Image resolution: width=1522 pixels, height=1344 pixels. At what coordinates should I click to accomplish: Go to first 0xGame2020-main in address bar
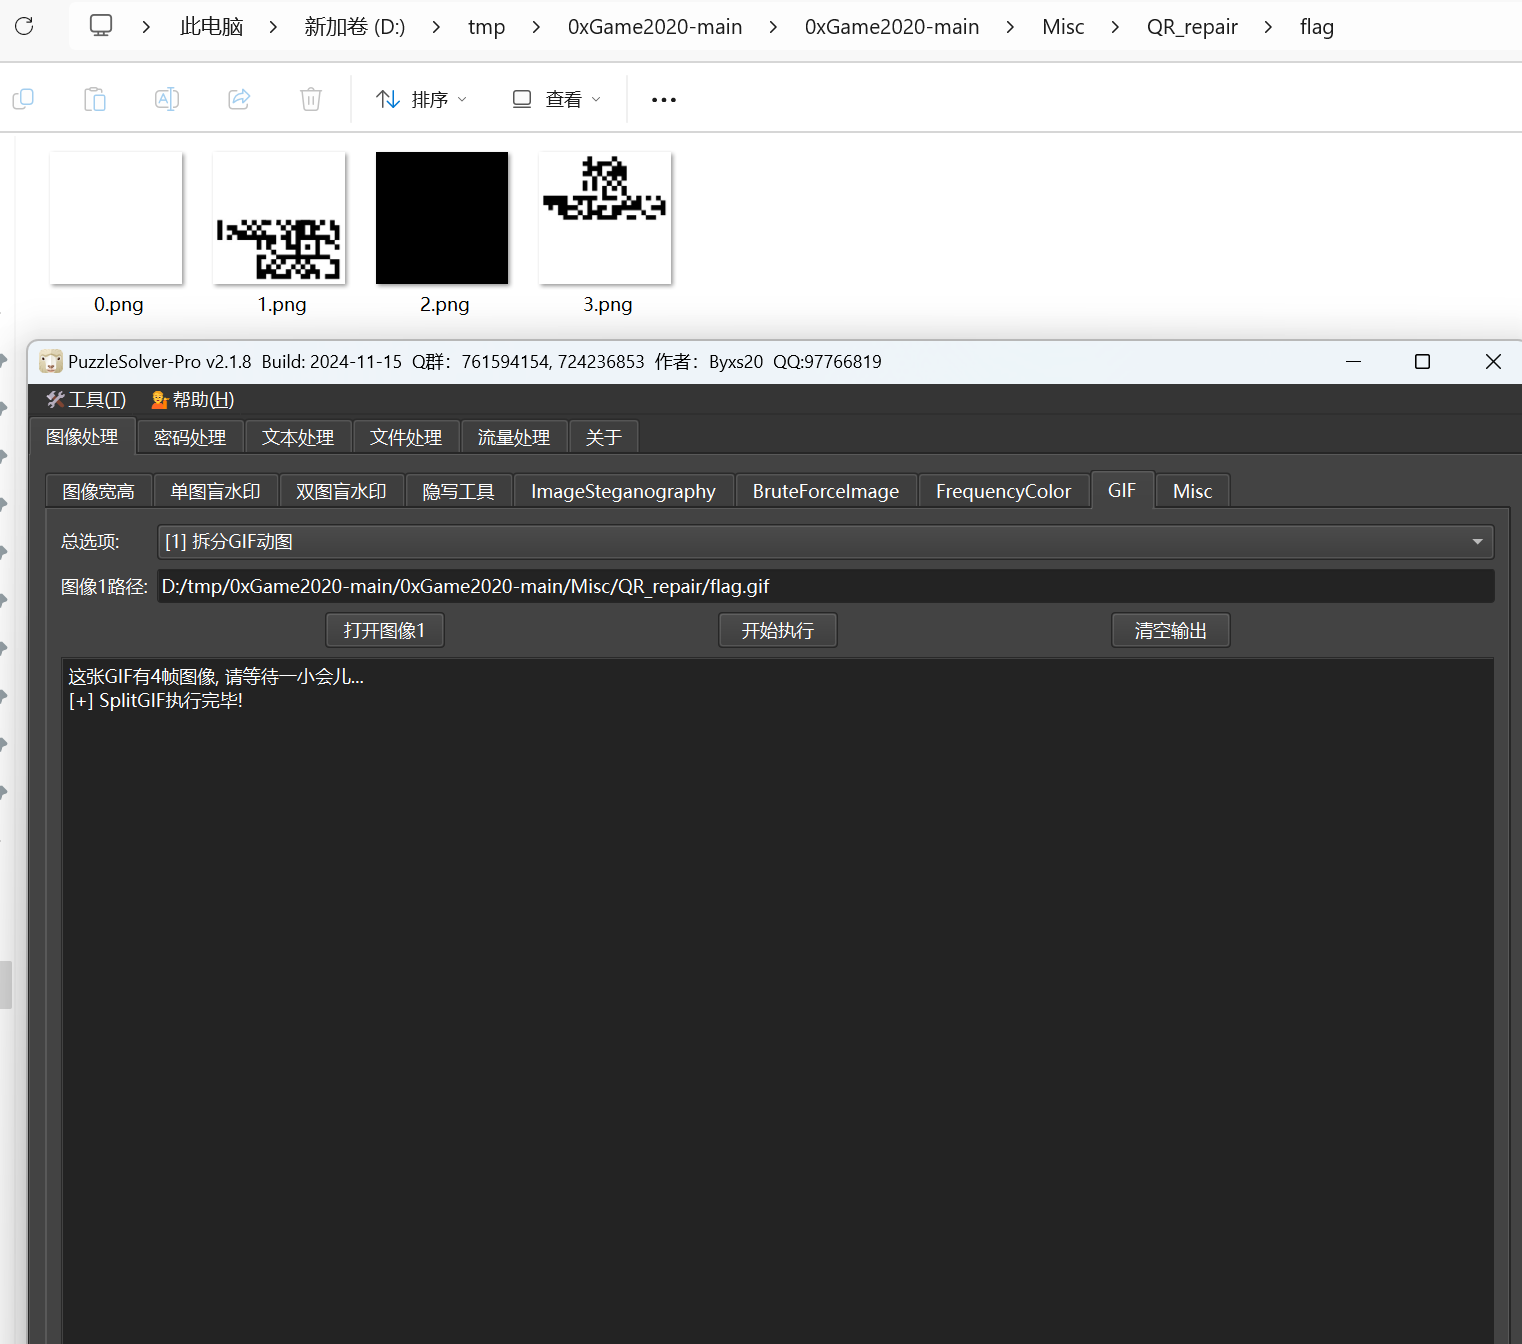pyautogui.click(x=655, y=27)
